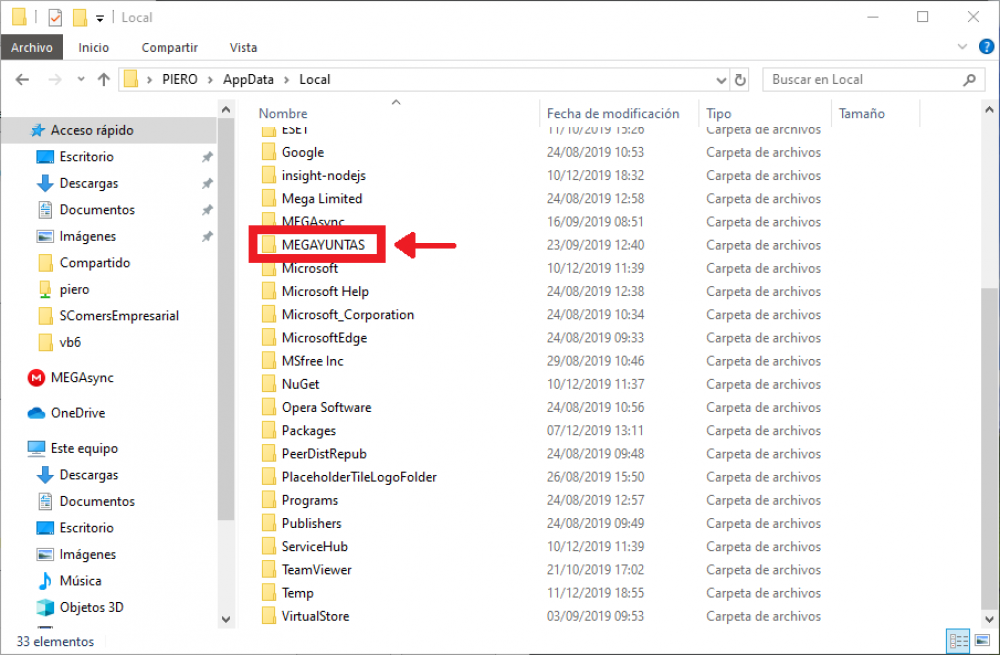The height and width of the screenshot is (655, 1000).
Task: Select the MSfree Inc folder
Action: 312,361
